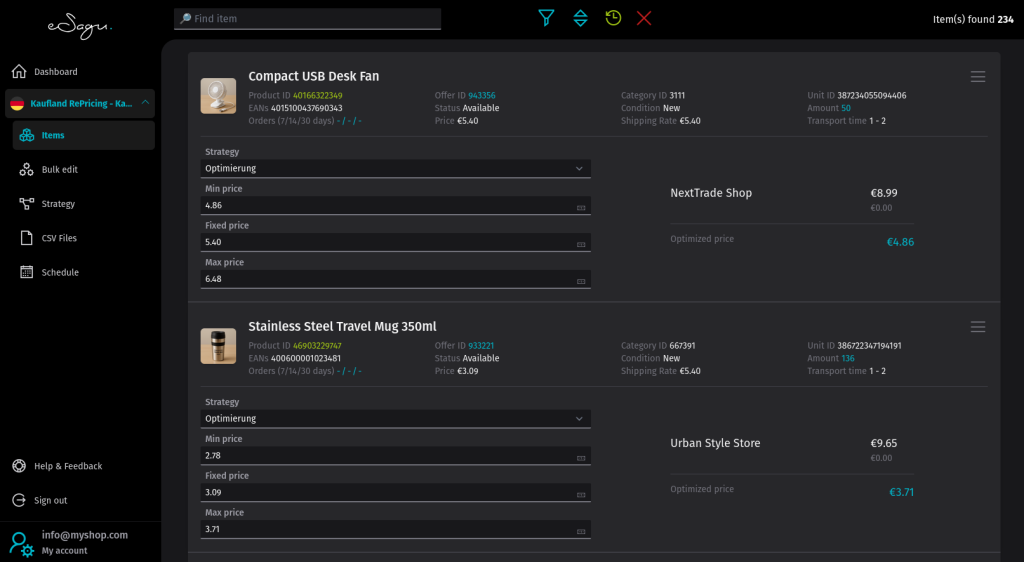Click the red X clear icon
Image resolution: width=1024 pixels, height=562 pixels.
coord(644,18)
